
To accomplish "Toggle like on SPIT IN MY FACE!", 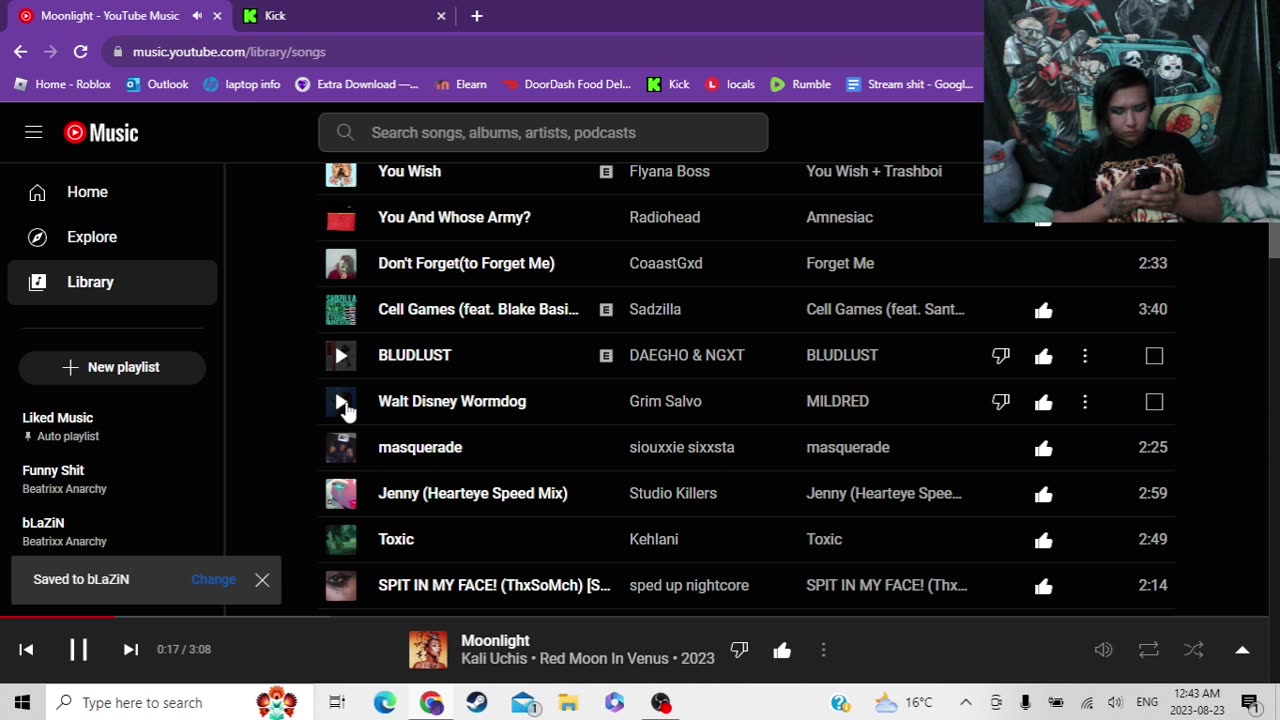I will point(1043,586).
